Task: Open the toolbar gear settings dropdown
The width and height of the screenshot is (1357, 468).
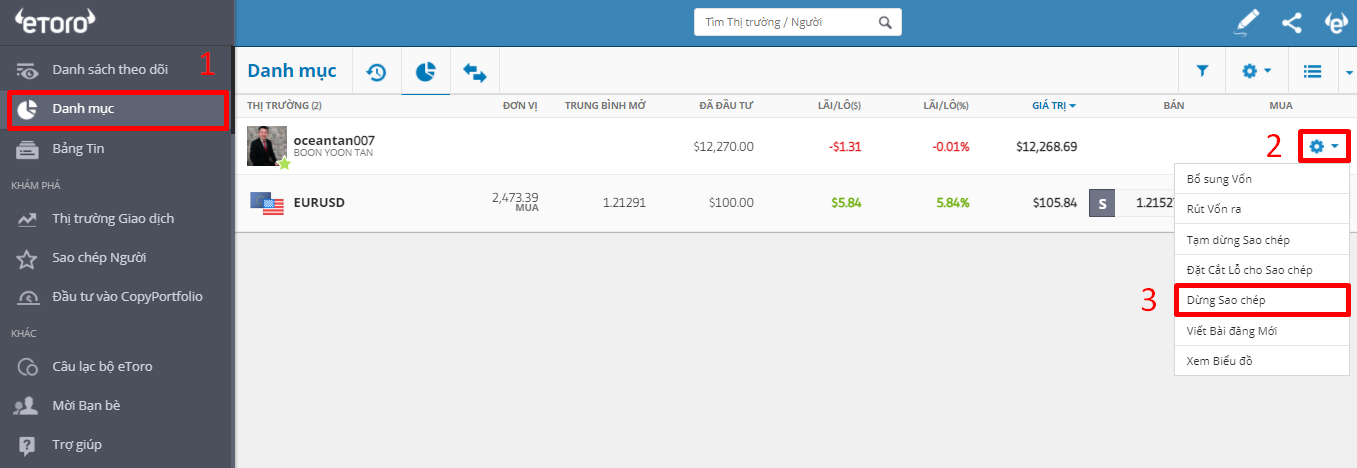Action: (1255, 72)
